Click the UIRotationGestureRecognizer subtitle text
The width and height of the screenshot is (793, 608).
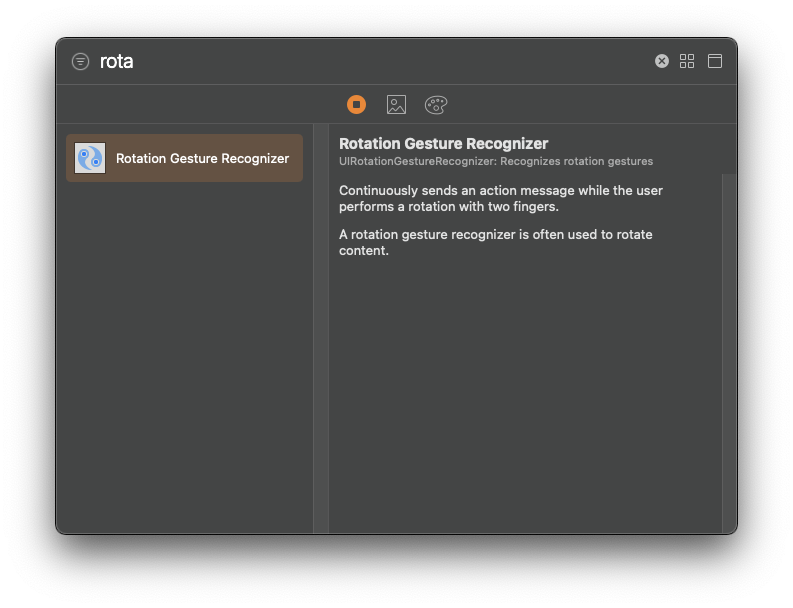pos(496,161)
